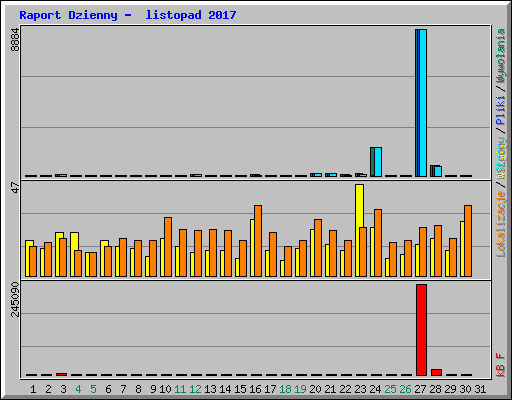512x400 pixels.
Task: Click the tall red kB bar for day 27
Action: click(421, 330)
